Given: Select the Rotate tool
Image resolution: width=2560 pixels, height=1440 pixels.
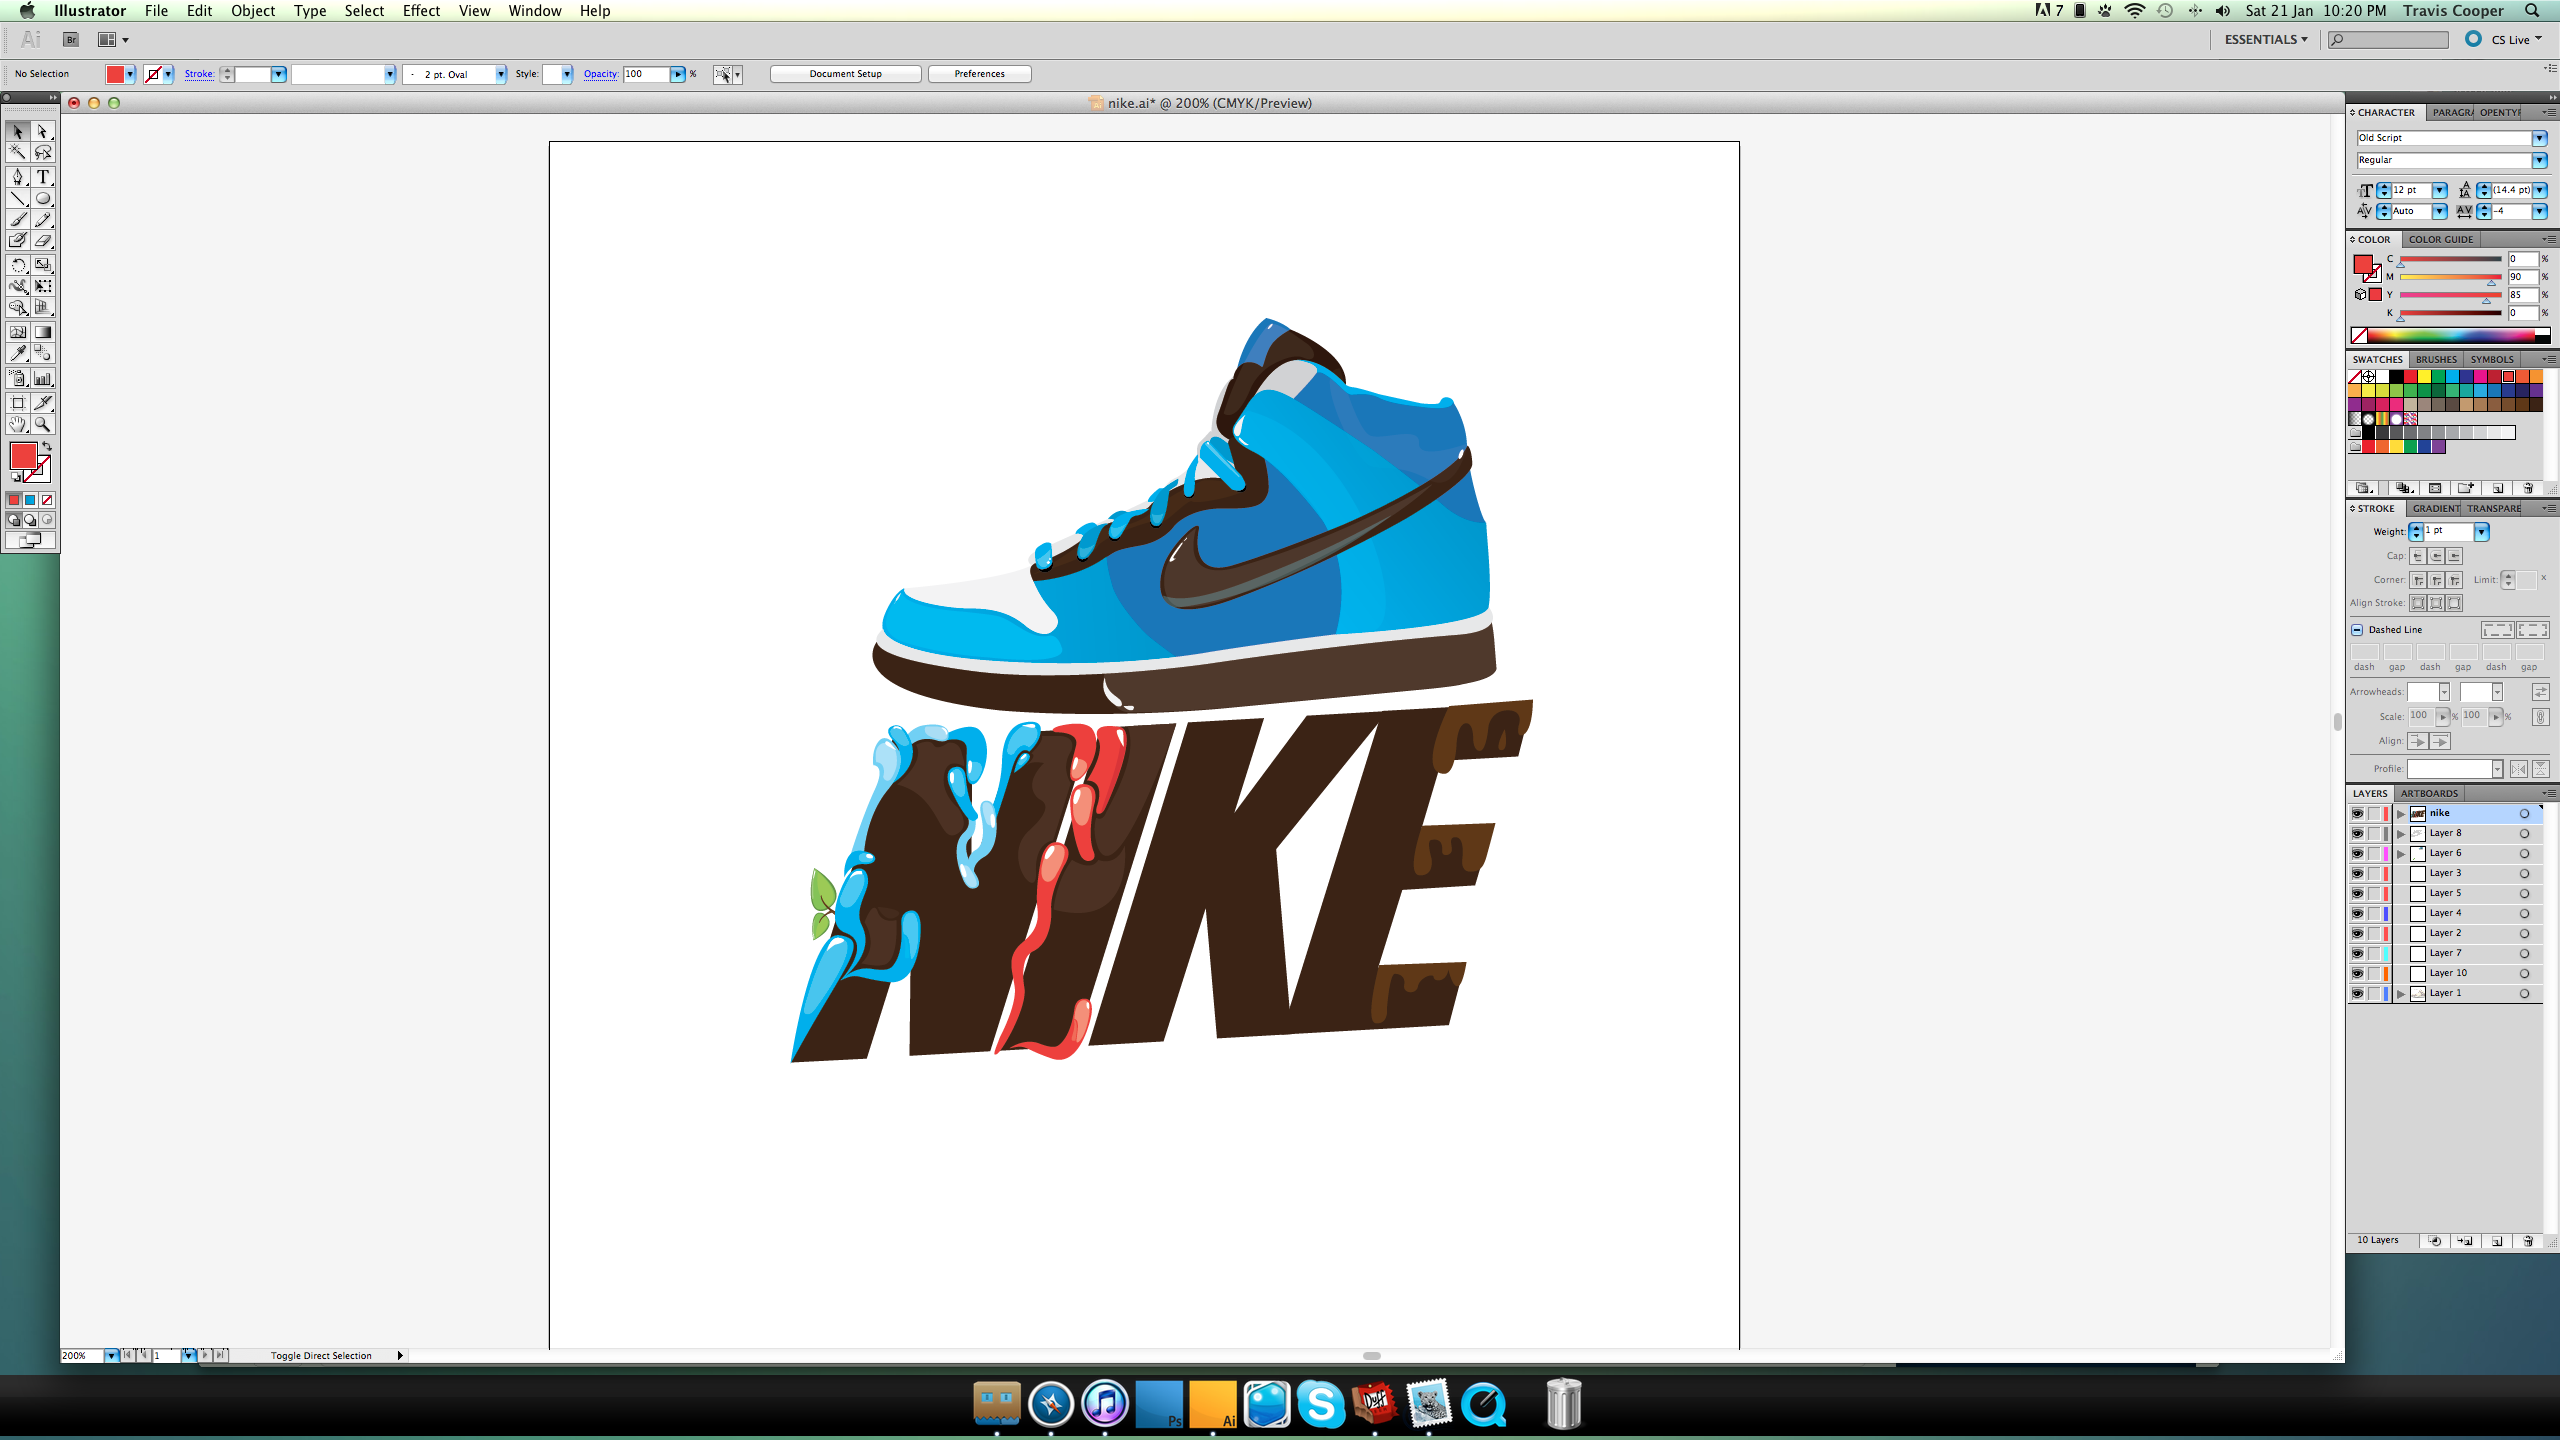Looking at the screenshot, I should tap(18, 265).
